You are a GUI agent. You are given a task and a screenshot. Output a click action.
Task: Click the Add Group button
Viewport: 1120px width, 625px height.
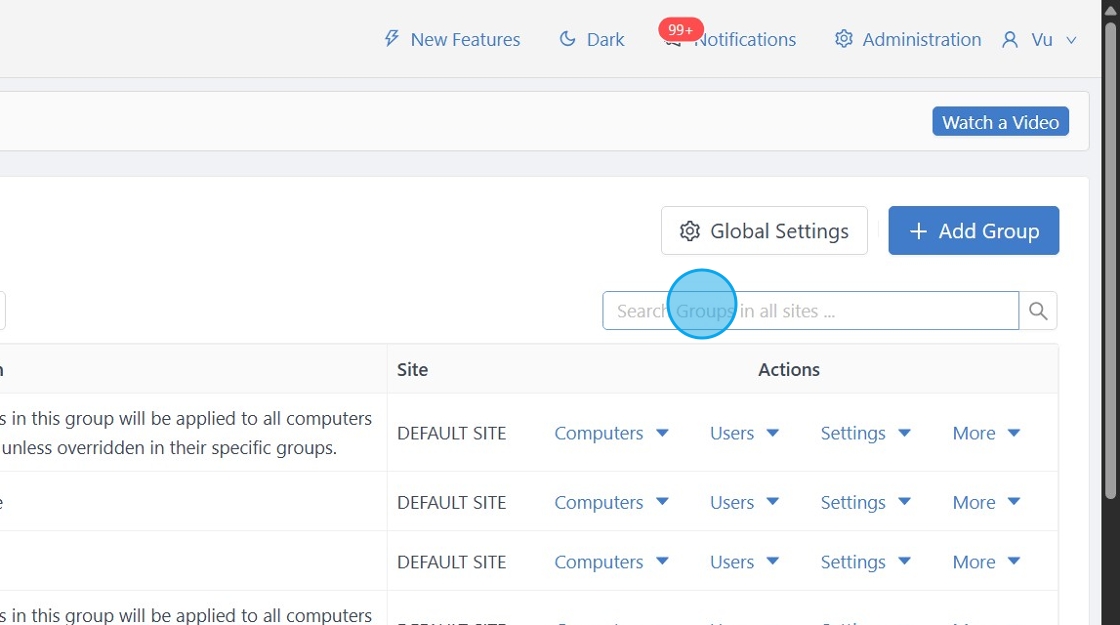pos(974,231)
